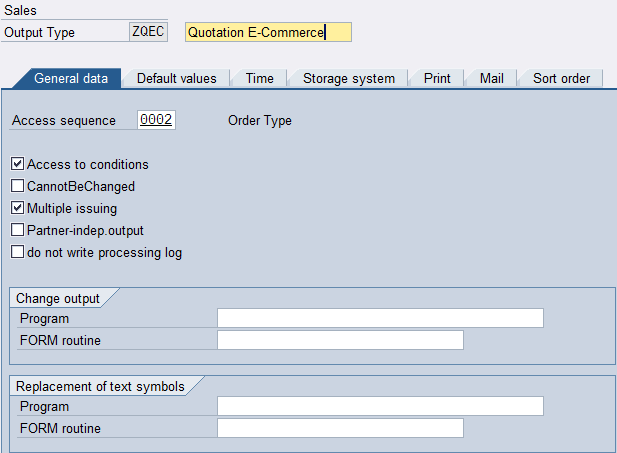Select Program field in Replacement of text symbols
Screen dimensions: 617x453
[380, 406]
